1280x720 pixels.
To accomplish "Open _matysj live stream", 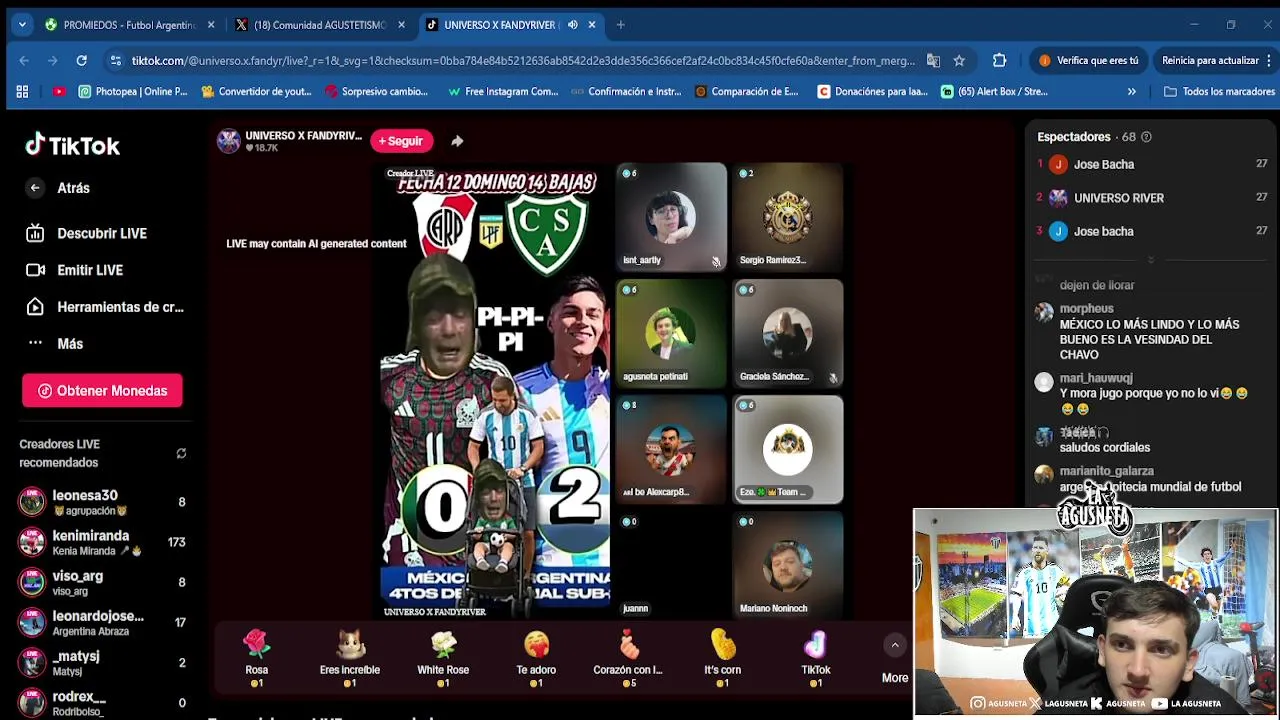I will (102, 662).
